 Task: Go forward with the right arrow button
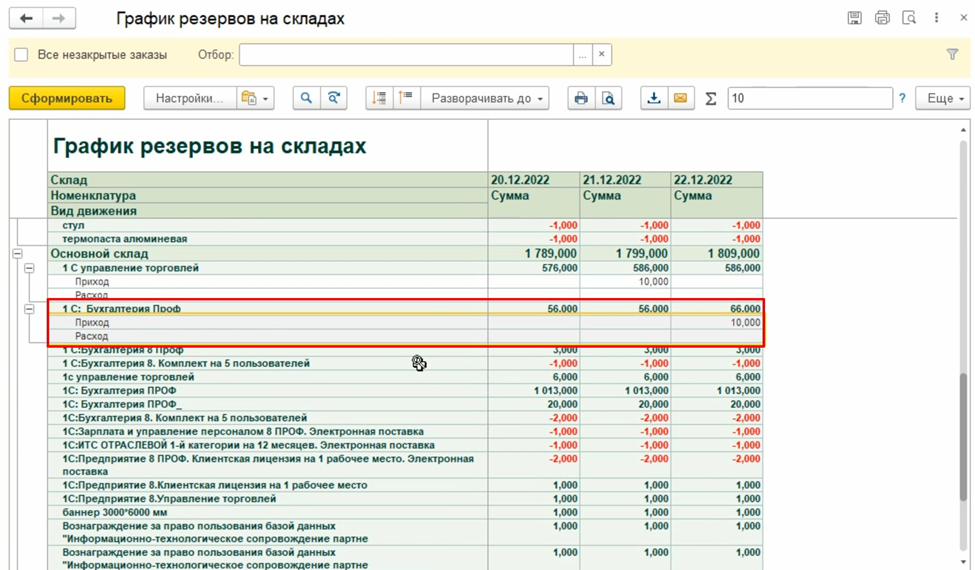[59, 19]
